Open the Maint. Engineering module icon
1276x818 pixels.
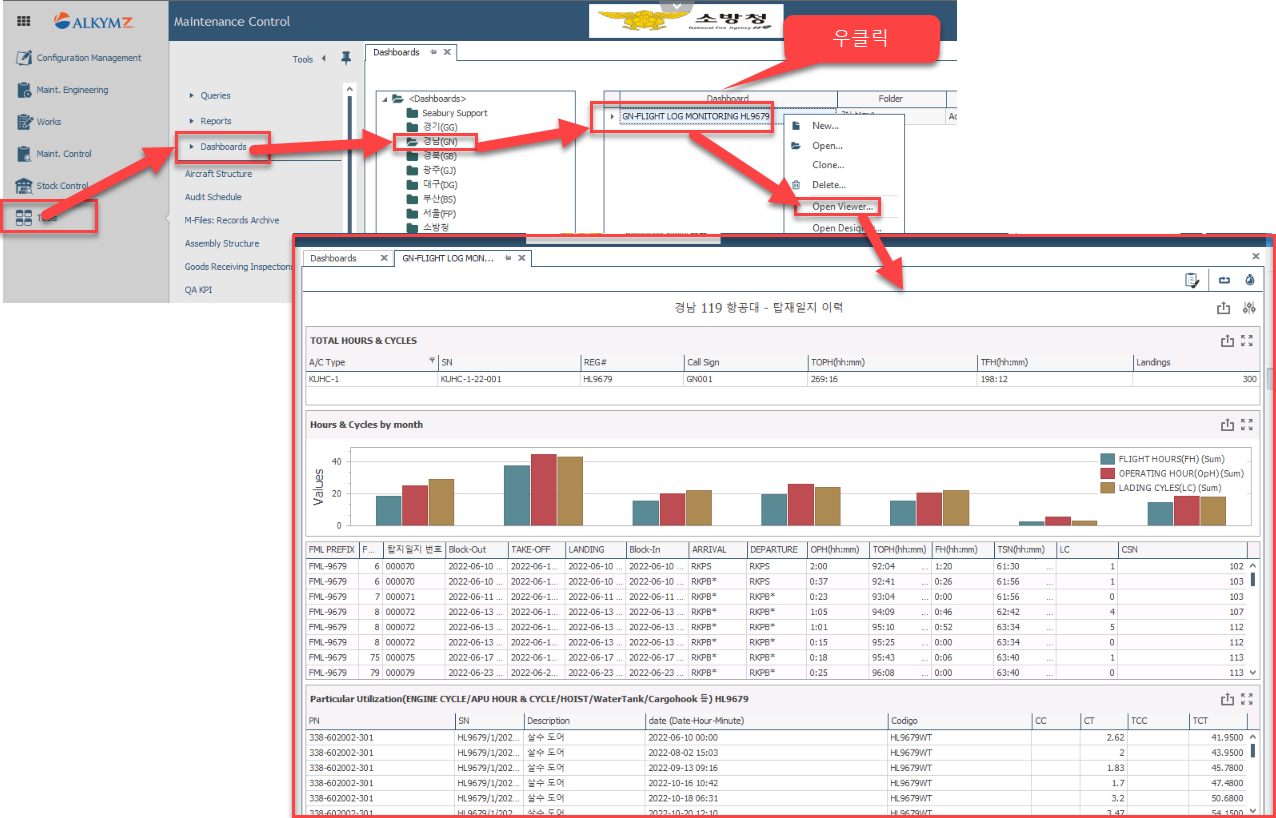pos(25,90)
